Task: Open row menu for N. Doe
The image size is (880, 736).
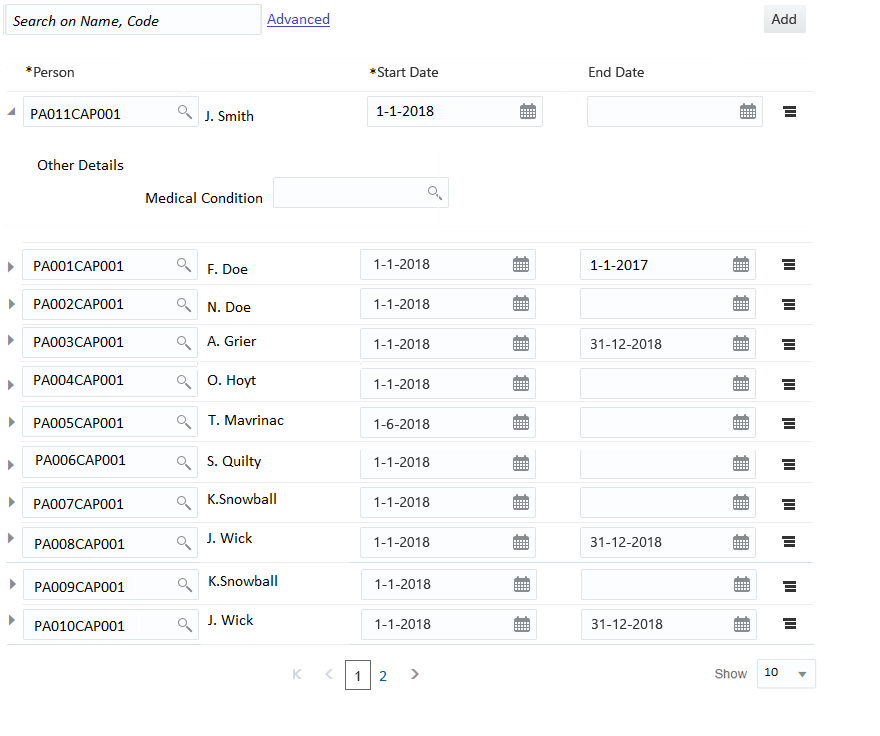Action: 789,304
